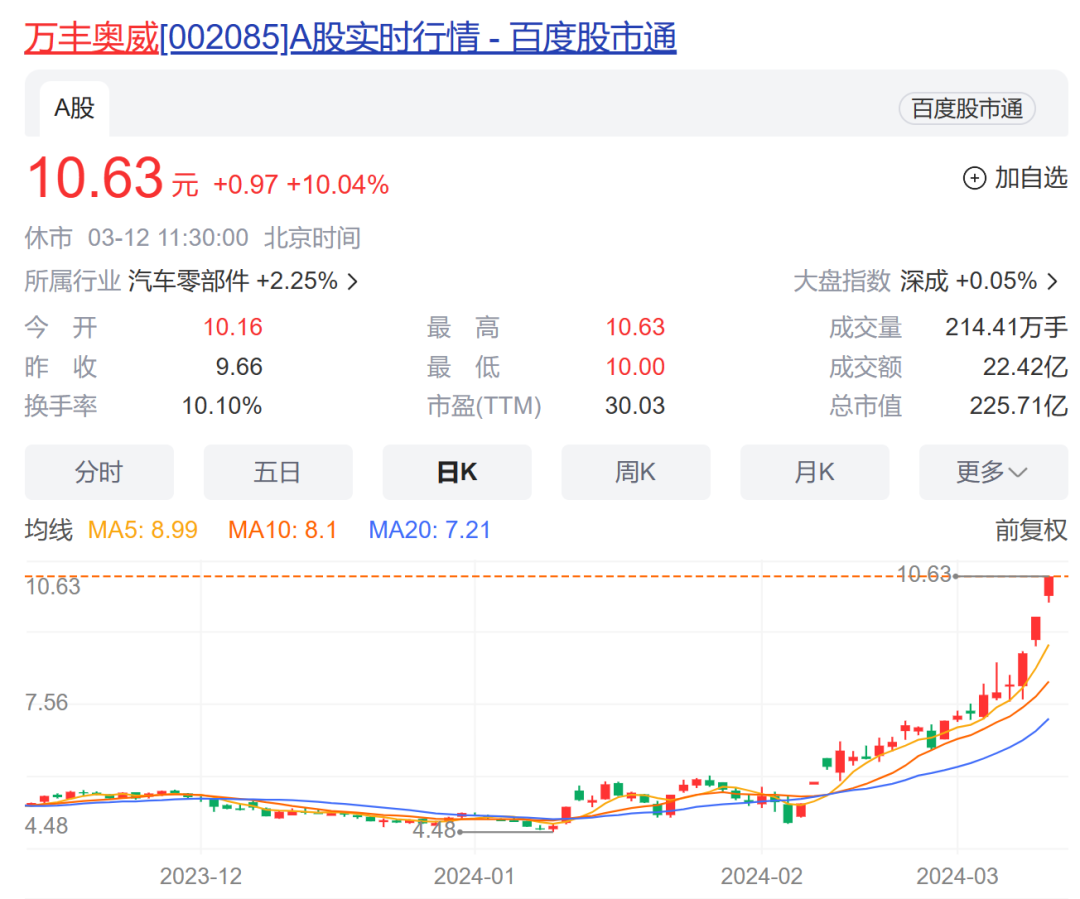Expand the 汽车零部件 industry chevron
The image size is (1080, 899).
click(x=353, y=282)
